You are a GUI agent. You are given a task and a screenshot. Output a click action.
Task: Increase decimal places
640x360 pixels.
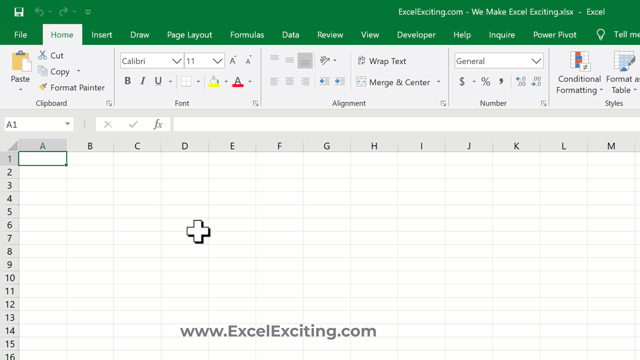pos(520,82)
